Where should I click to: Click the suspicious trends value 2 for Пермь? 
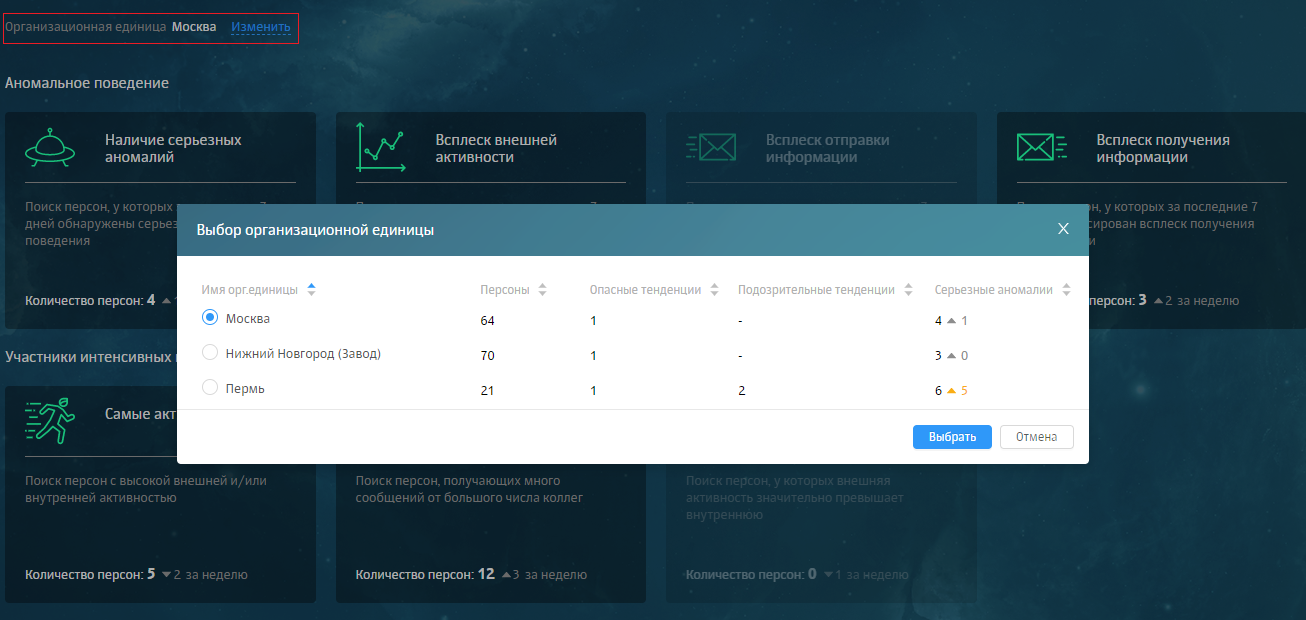click(742, 391)
